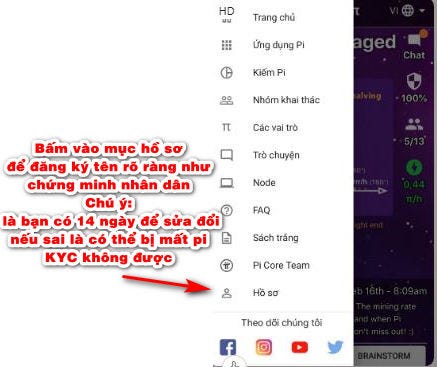Viewport: 437px width, 367px height.
Task: Click the Theo dõi chúng tôi label
Action: coord(282,323)
